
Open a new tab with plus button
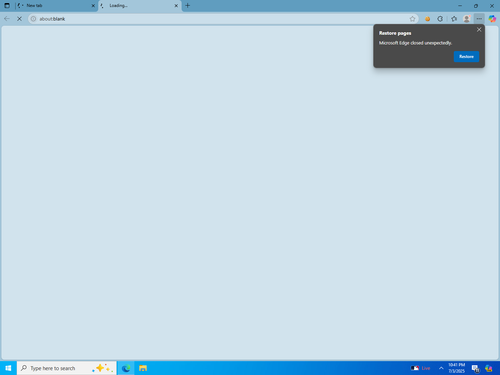coord(187,6)
